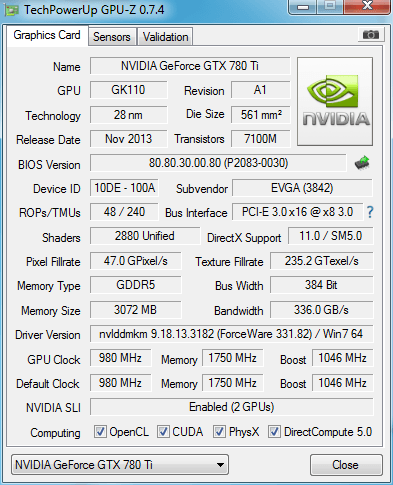
Task: Click the camera screenshot icon
Action: pyautogui.click(x=371, y=34)
